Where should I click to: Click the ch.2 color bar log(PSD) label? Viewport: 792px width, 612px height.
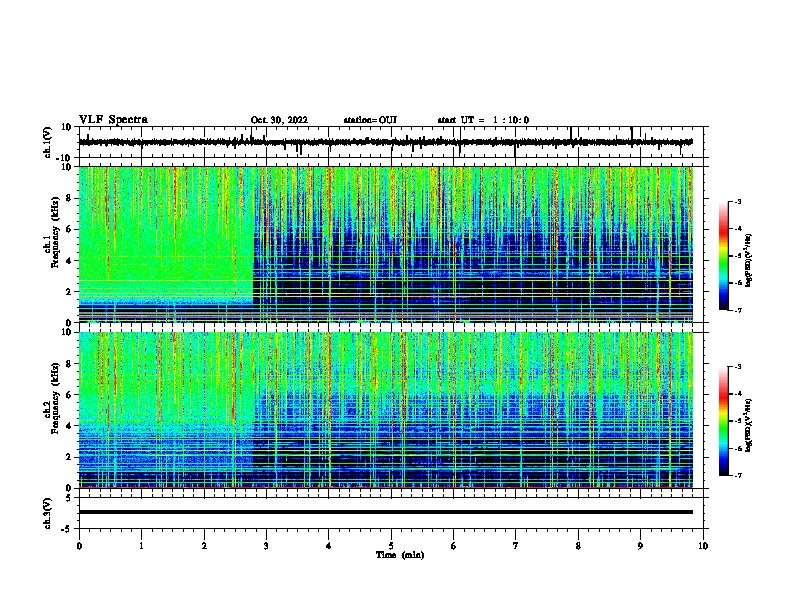point(749,426)
